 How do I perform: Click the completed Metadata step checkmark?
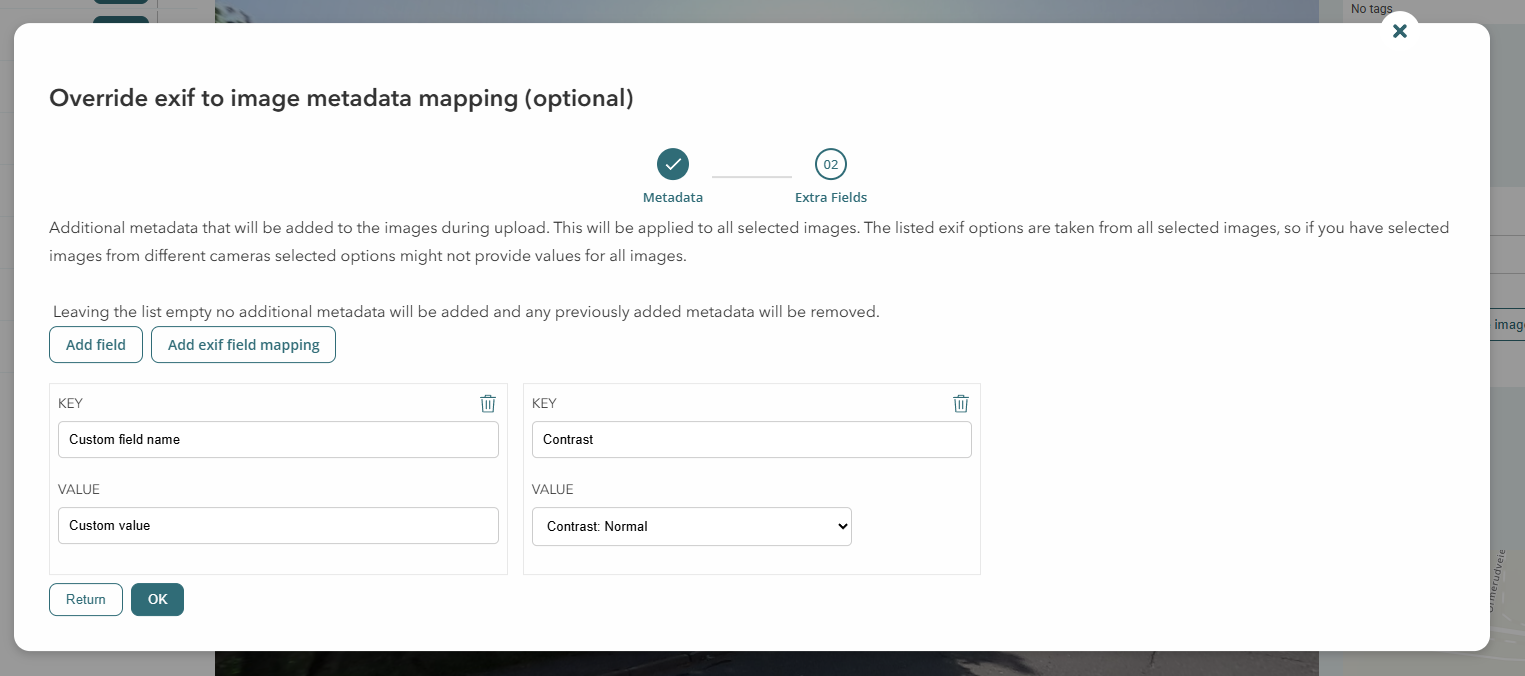pyautogui.click(x=673, y=164)
